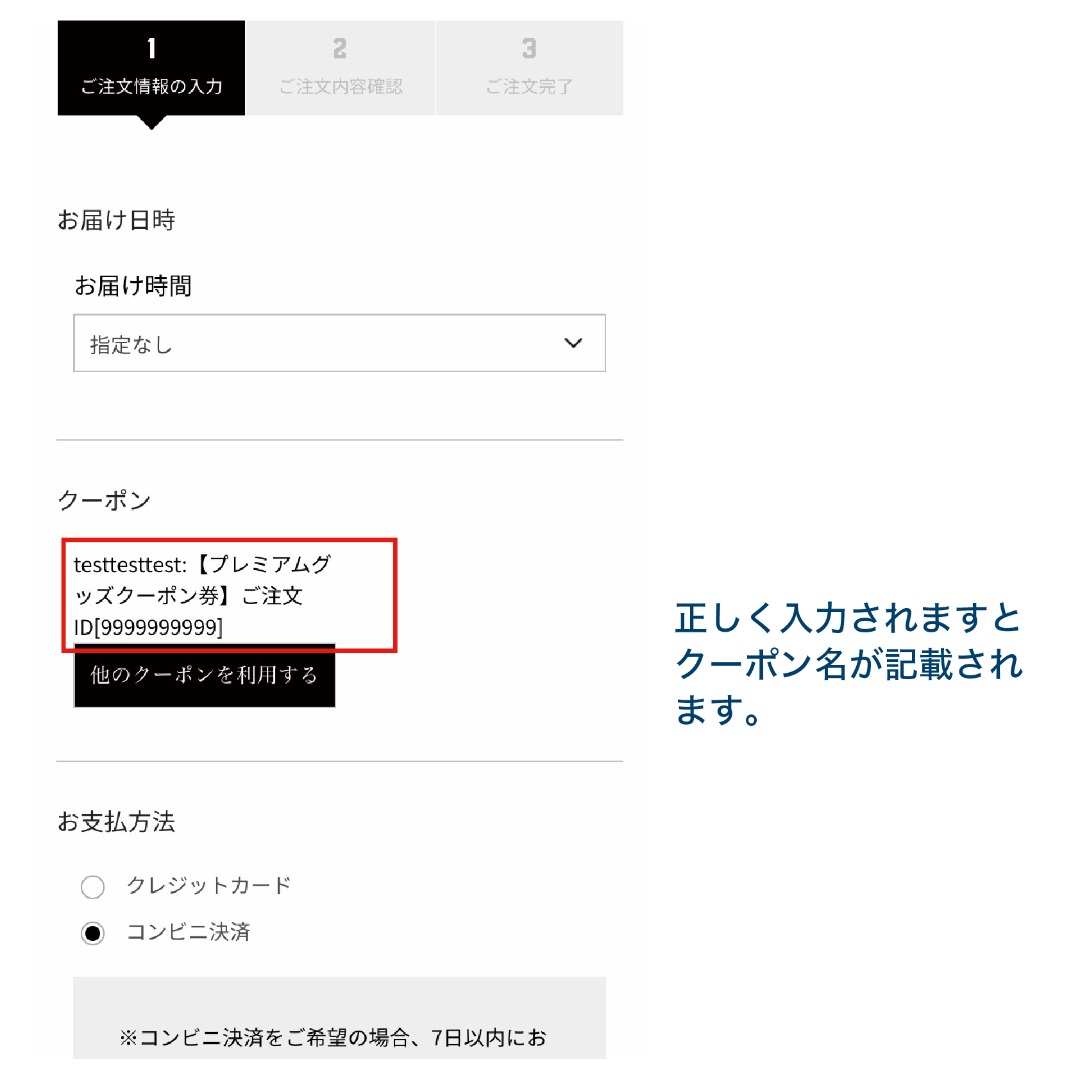The image size is (1080, 1080).
Task: Click the step number 1 icon
Action: (152, 48)
